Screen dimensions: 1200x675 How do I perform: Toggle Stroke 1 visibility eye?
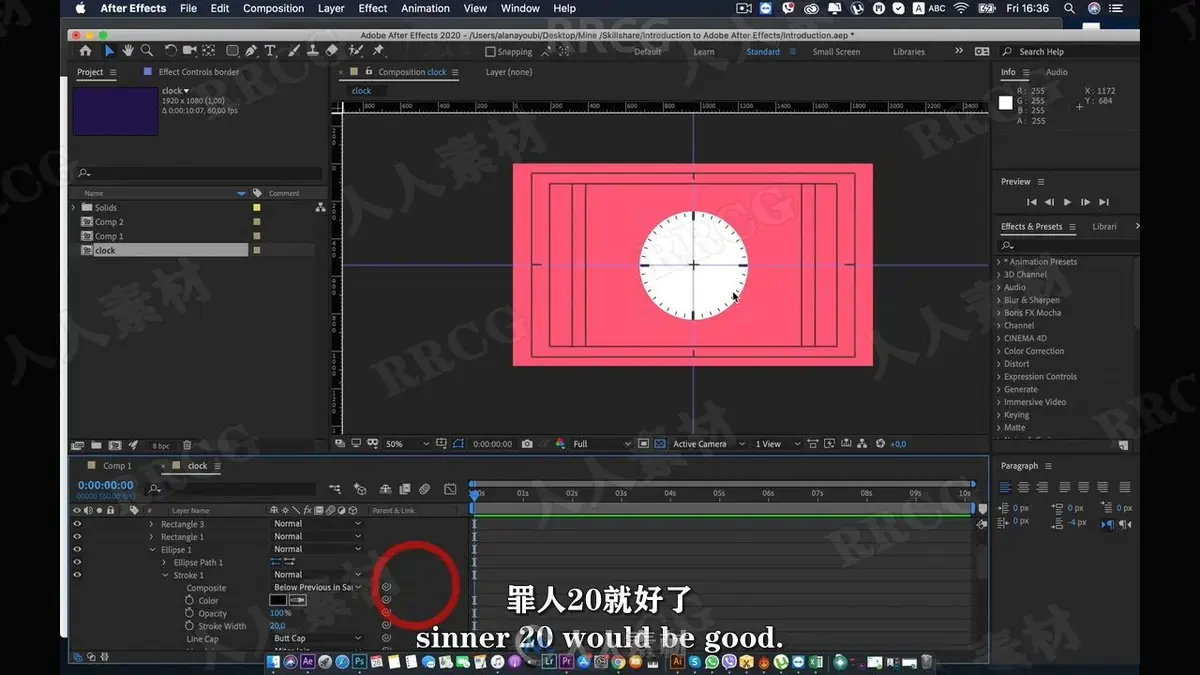pos(77,575)
